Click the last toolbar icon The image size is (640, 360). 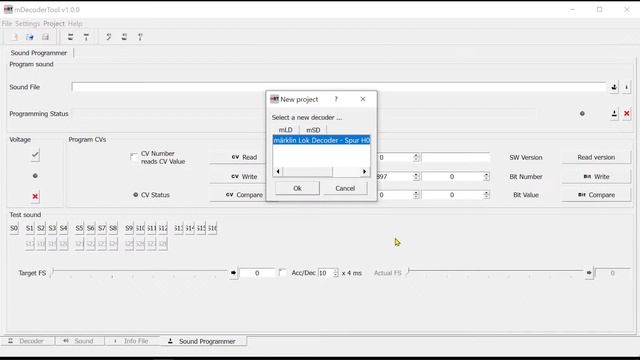click(140, 37)
